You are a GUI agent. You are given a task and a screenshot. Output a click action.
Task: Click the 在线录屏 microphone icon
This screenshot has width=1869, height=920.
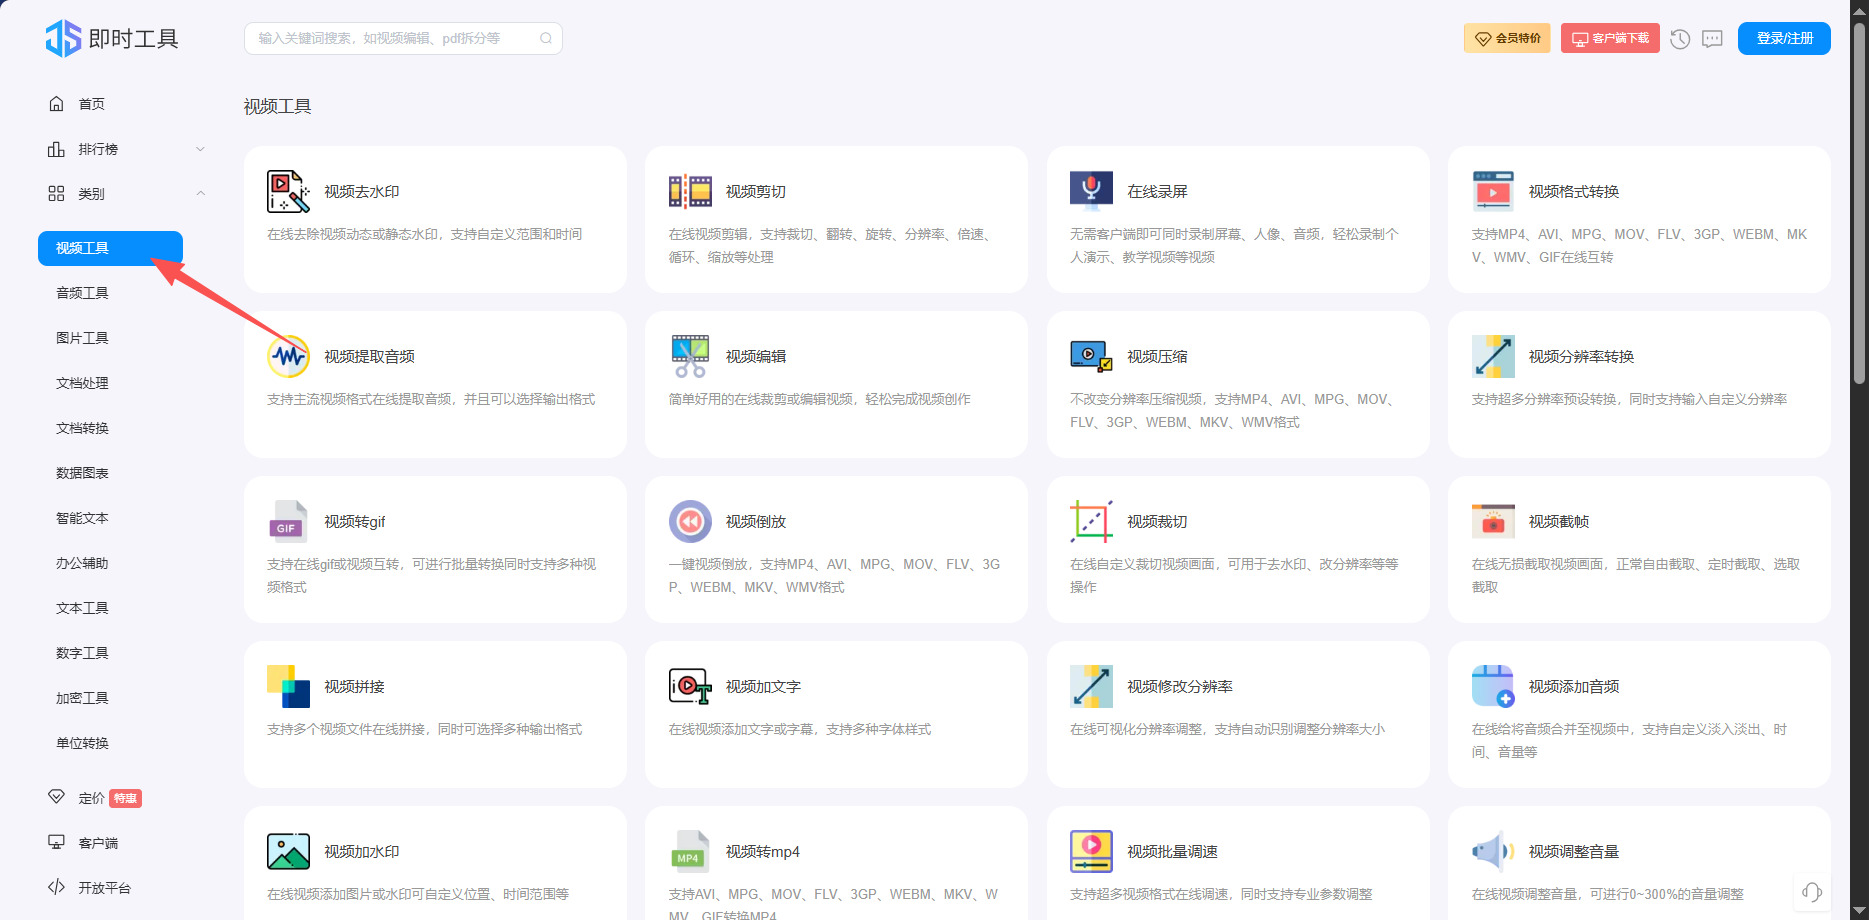[1091, 190]
